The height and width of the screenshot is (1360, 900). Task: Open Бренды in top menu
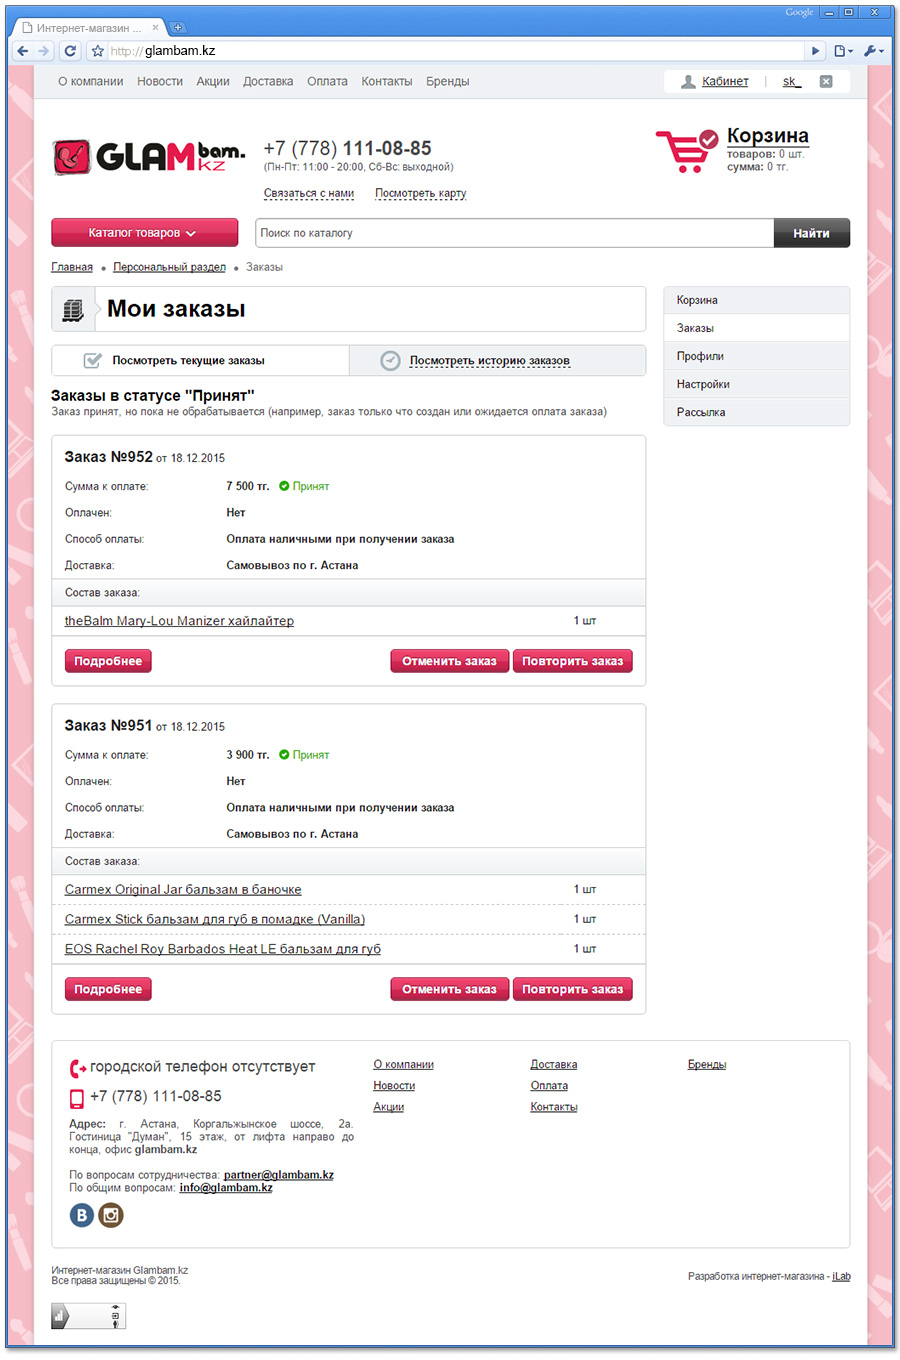point(447,82)
